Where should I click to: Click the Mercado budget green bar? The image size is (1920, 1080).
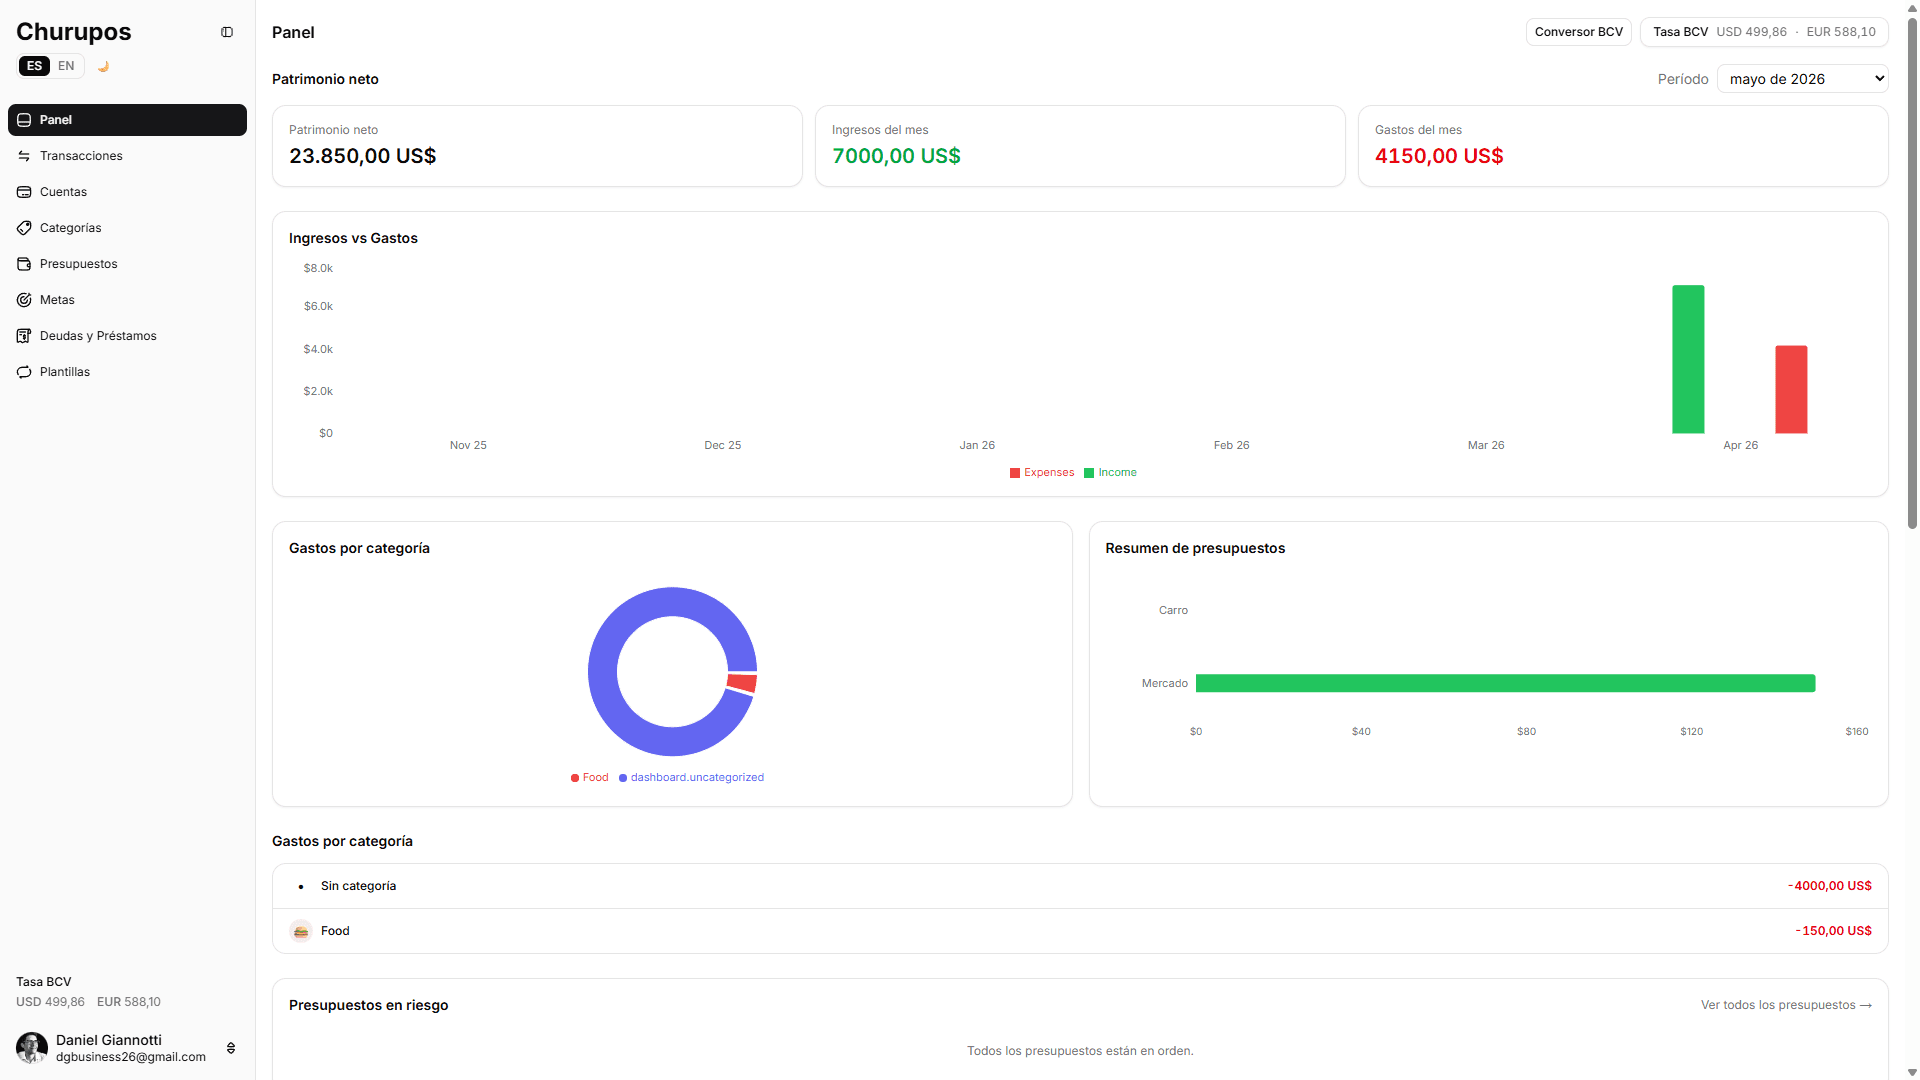point(1505,683)
